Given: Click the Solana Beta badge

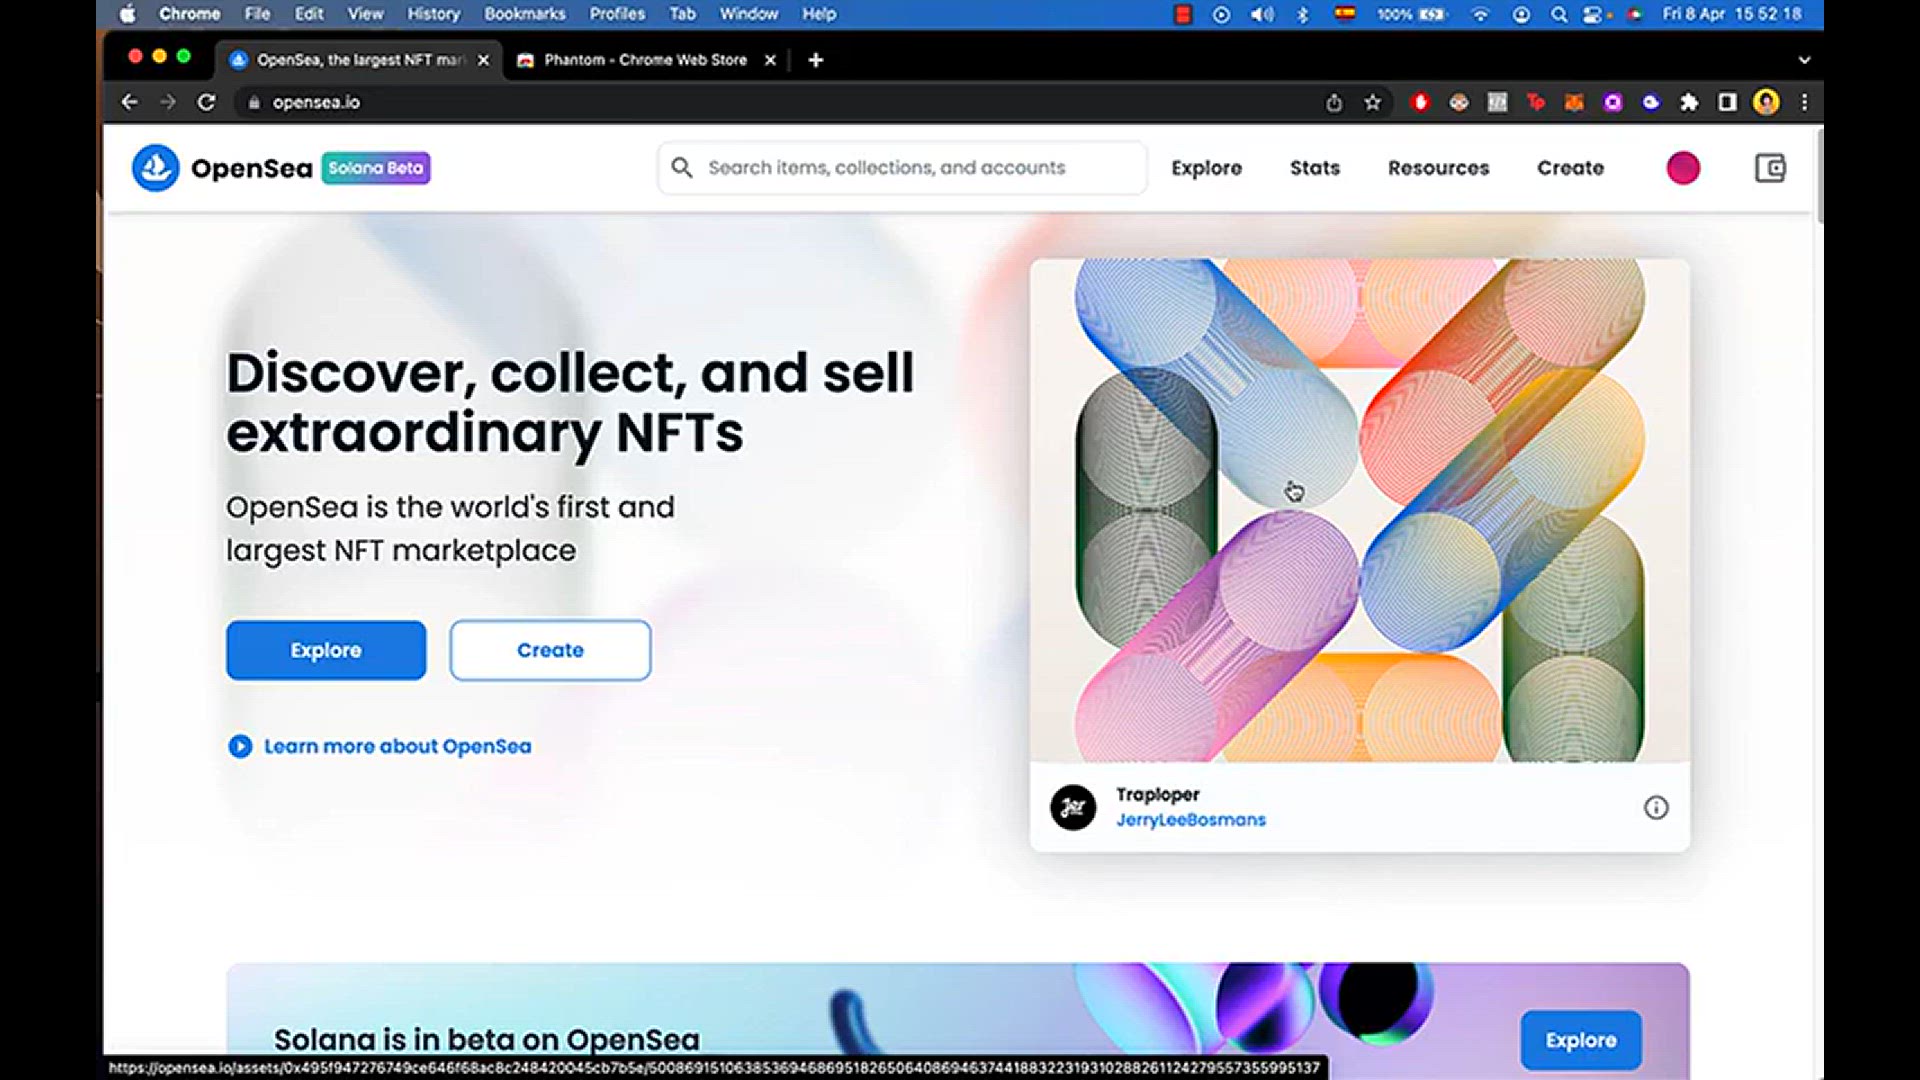Looking at the screenshot, I should [x=376, y=168].
